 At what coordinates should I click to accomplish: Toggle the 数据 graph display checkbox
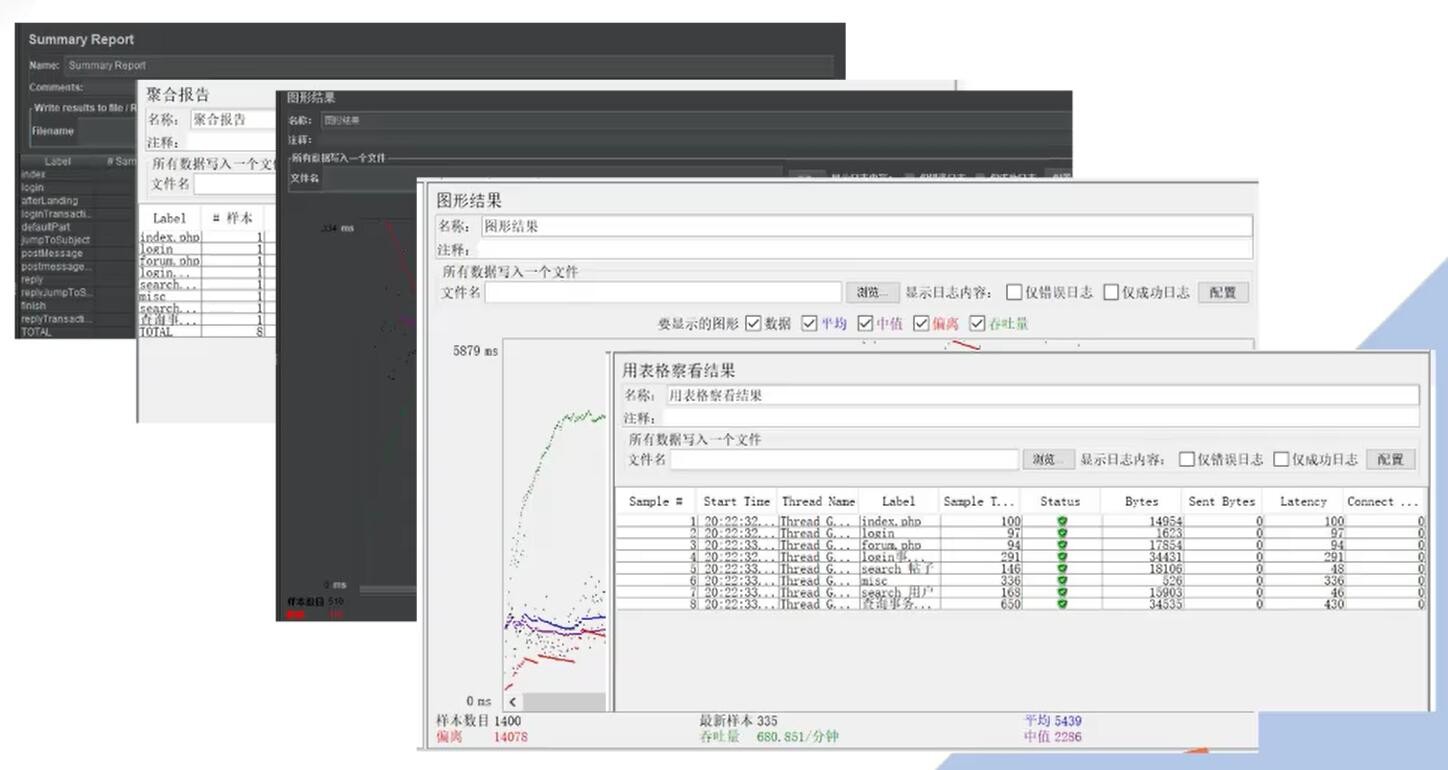pos(753,323)
